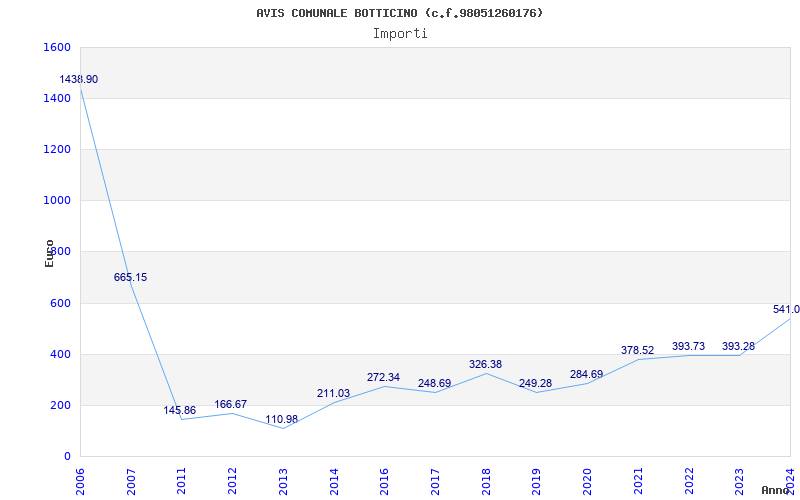Viewport: 800px width, 500px height.
Task: Click the y-axis value 1400
Action: [x=58, y=98]
